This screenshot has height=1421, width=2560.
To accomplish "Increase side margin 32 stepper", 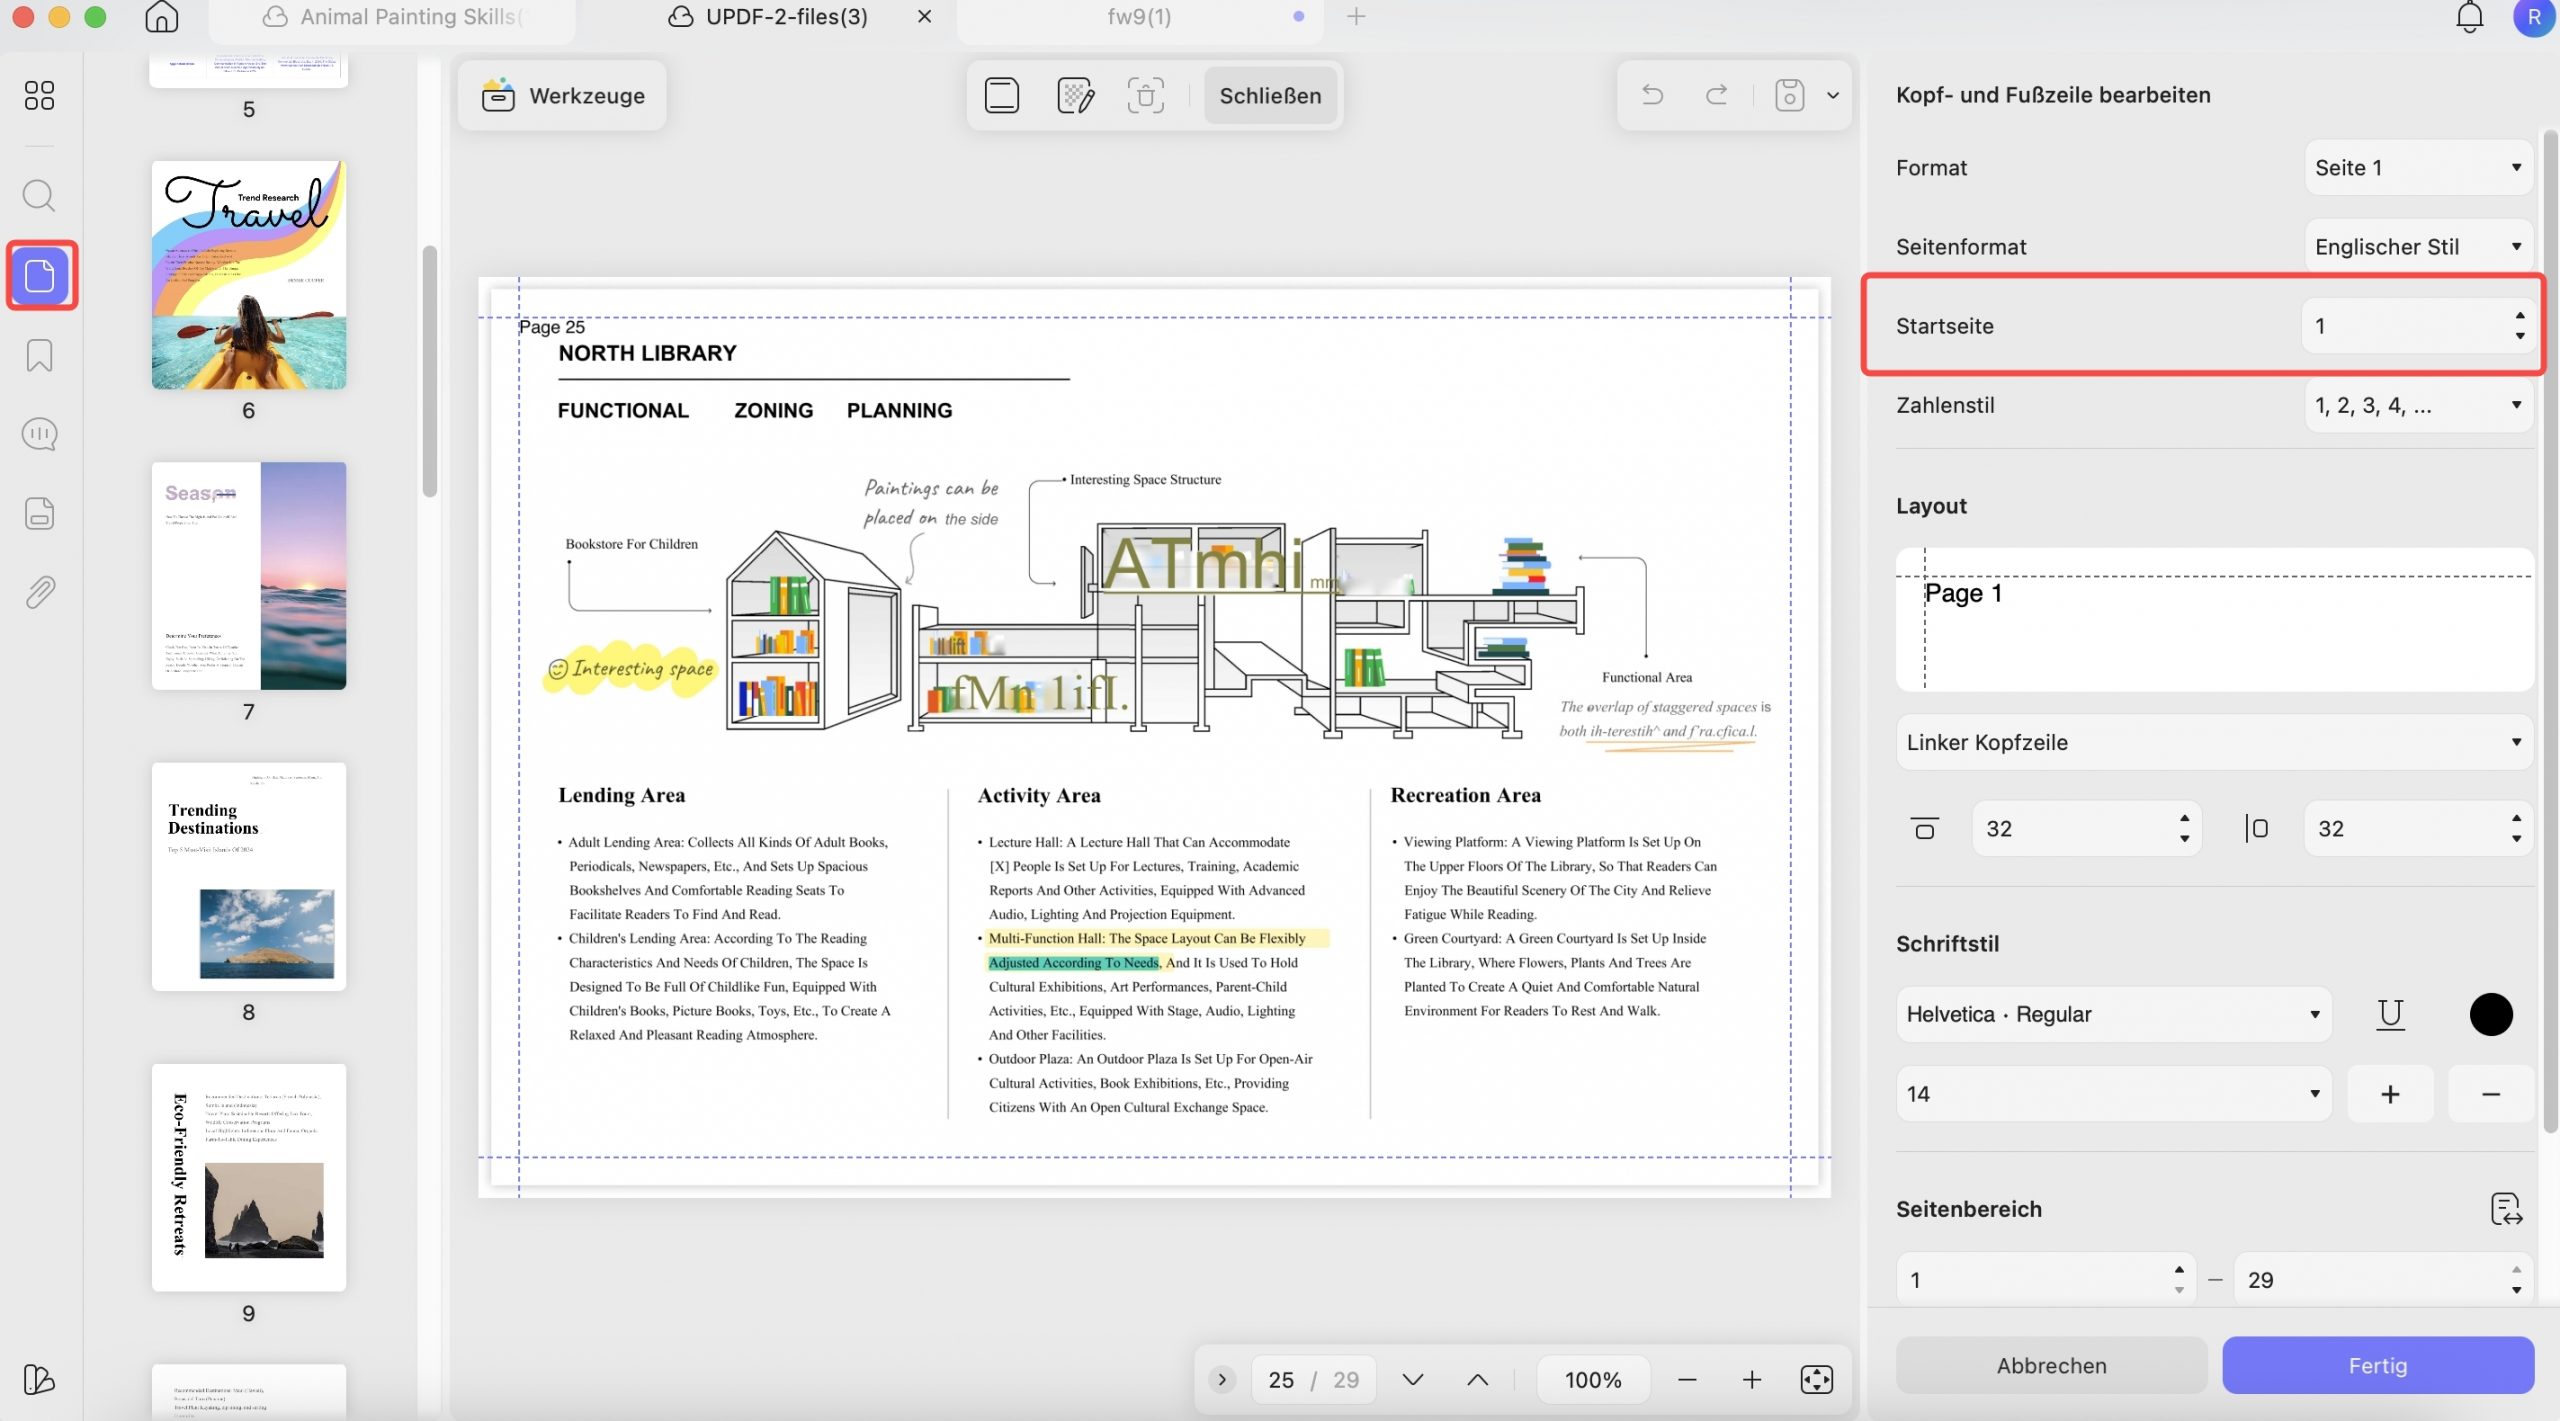I will click(2516, 819).
